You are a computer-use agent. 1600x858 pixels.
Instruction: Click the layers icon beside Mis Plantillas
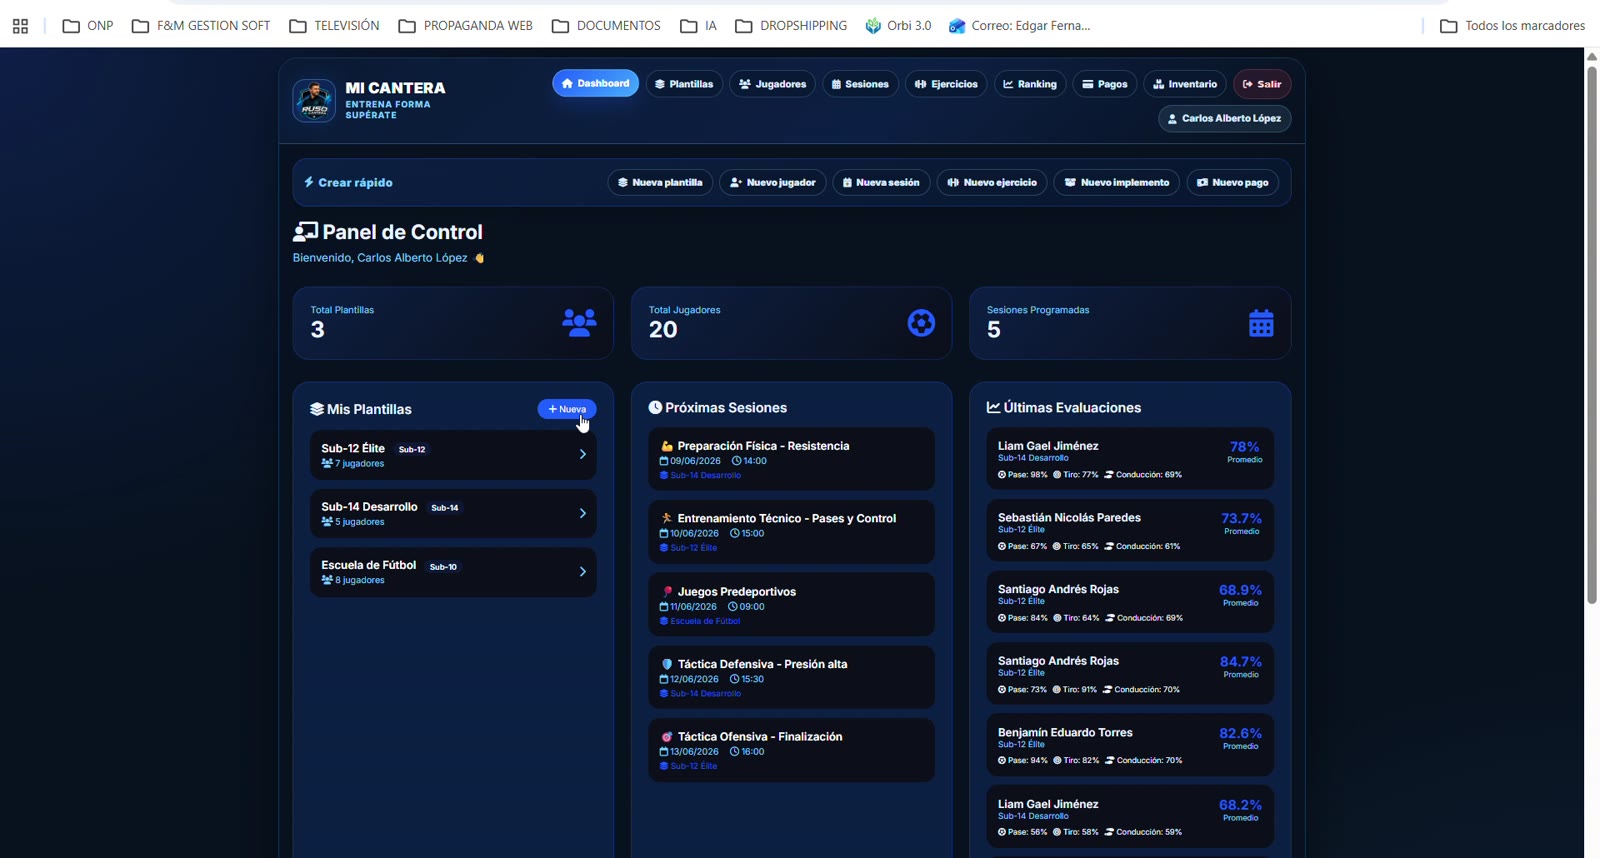[317, 409]
